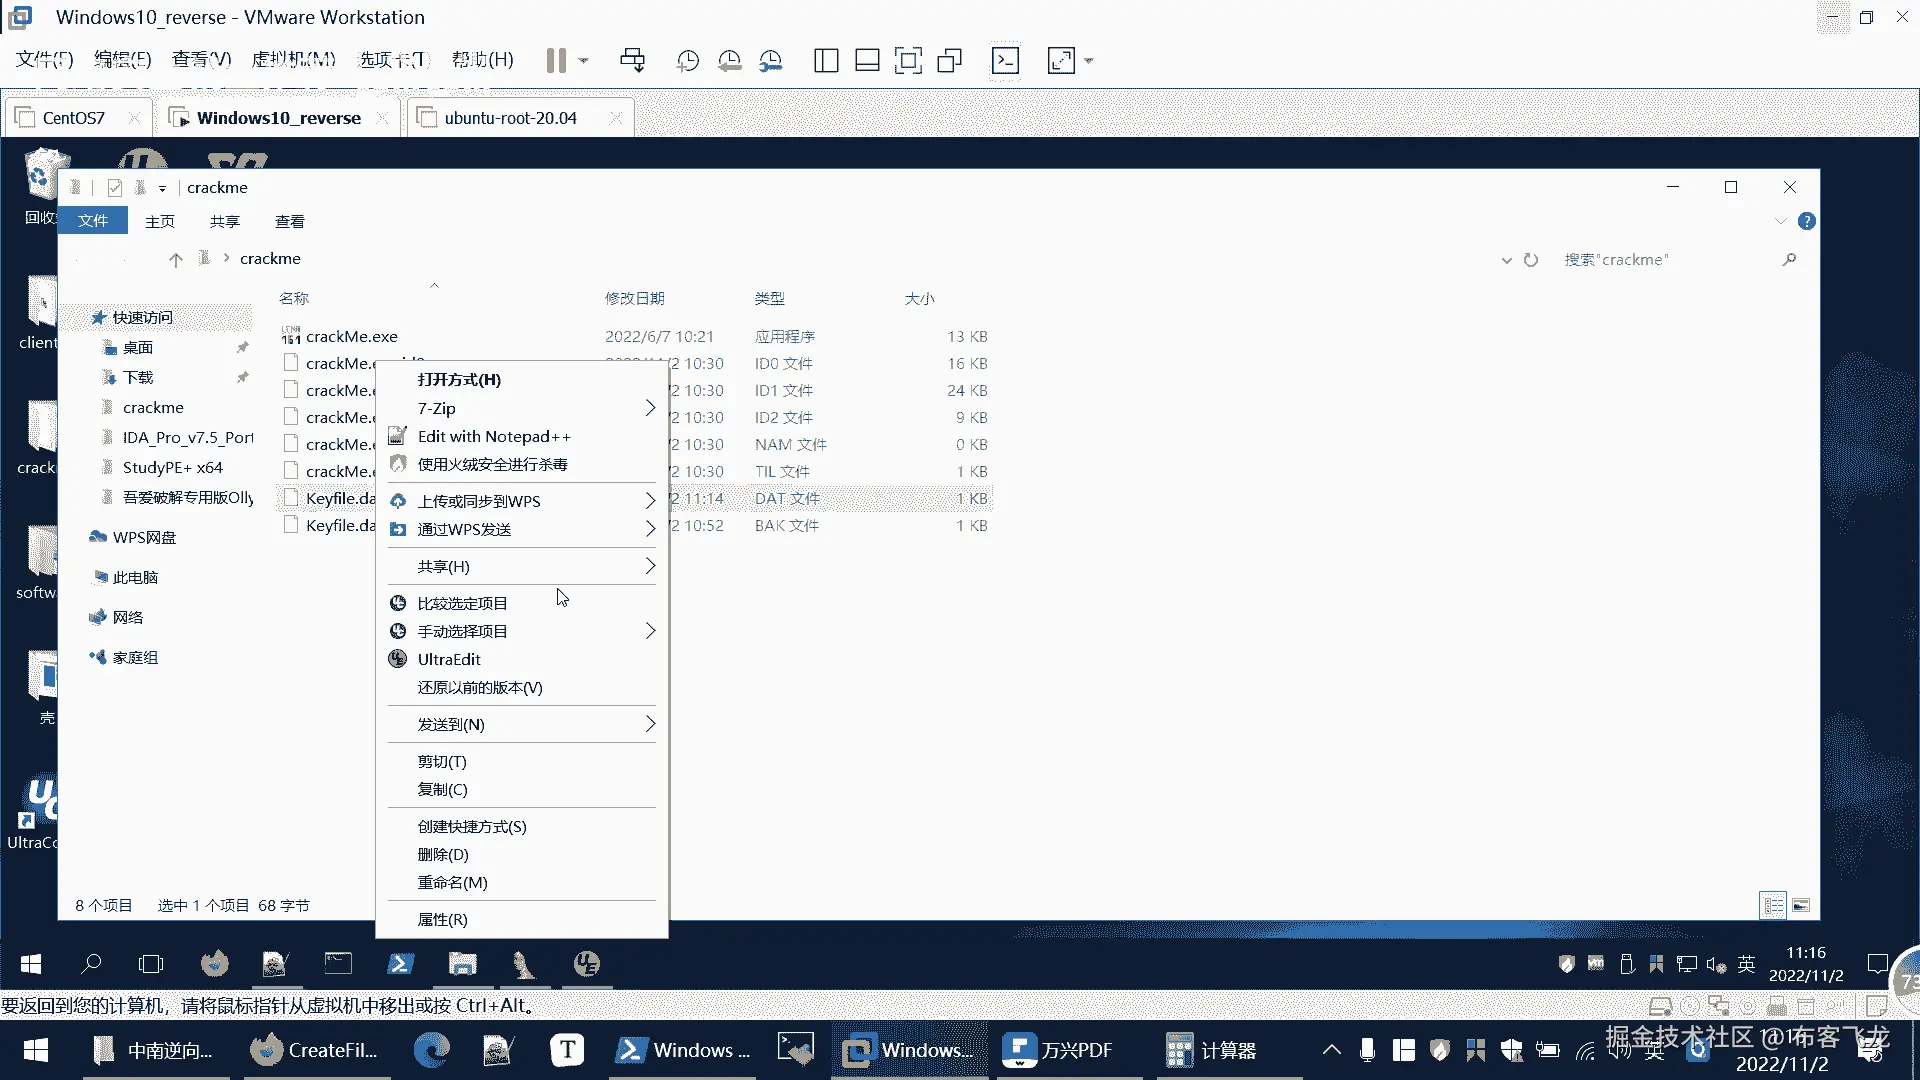
Task: Choose 属性(R) in context menu
Action: [442, 919]
